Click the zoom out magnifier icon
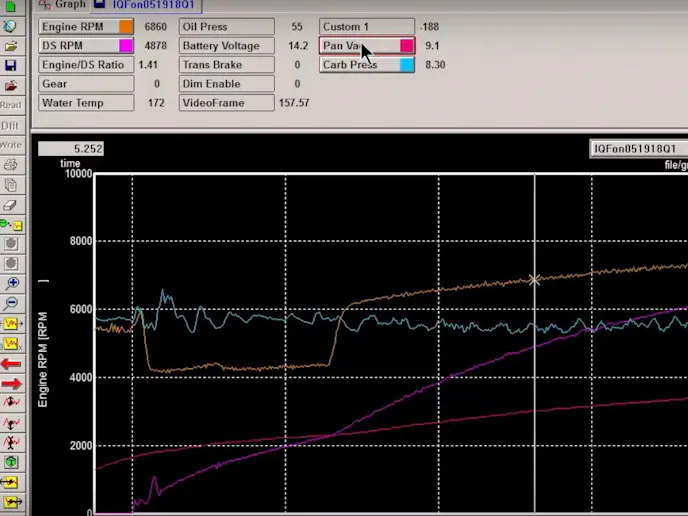Image resolution: width=688 pixels, height=516 pixels. coord(11,302)
